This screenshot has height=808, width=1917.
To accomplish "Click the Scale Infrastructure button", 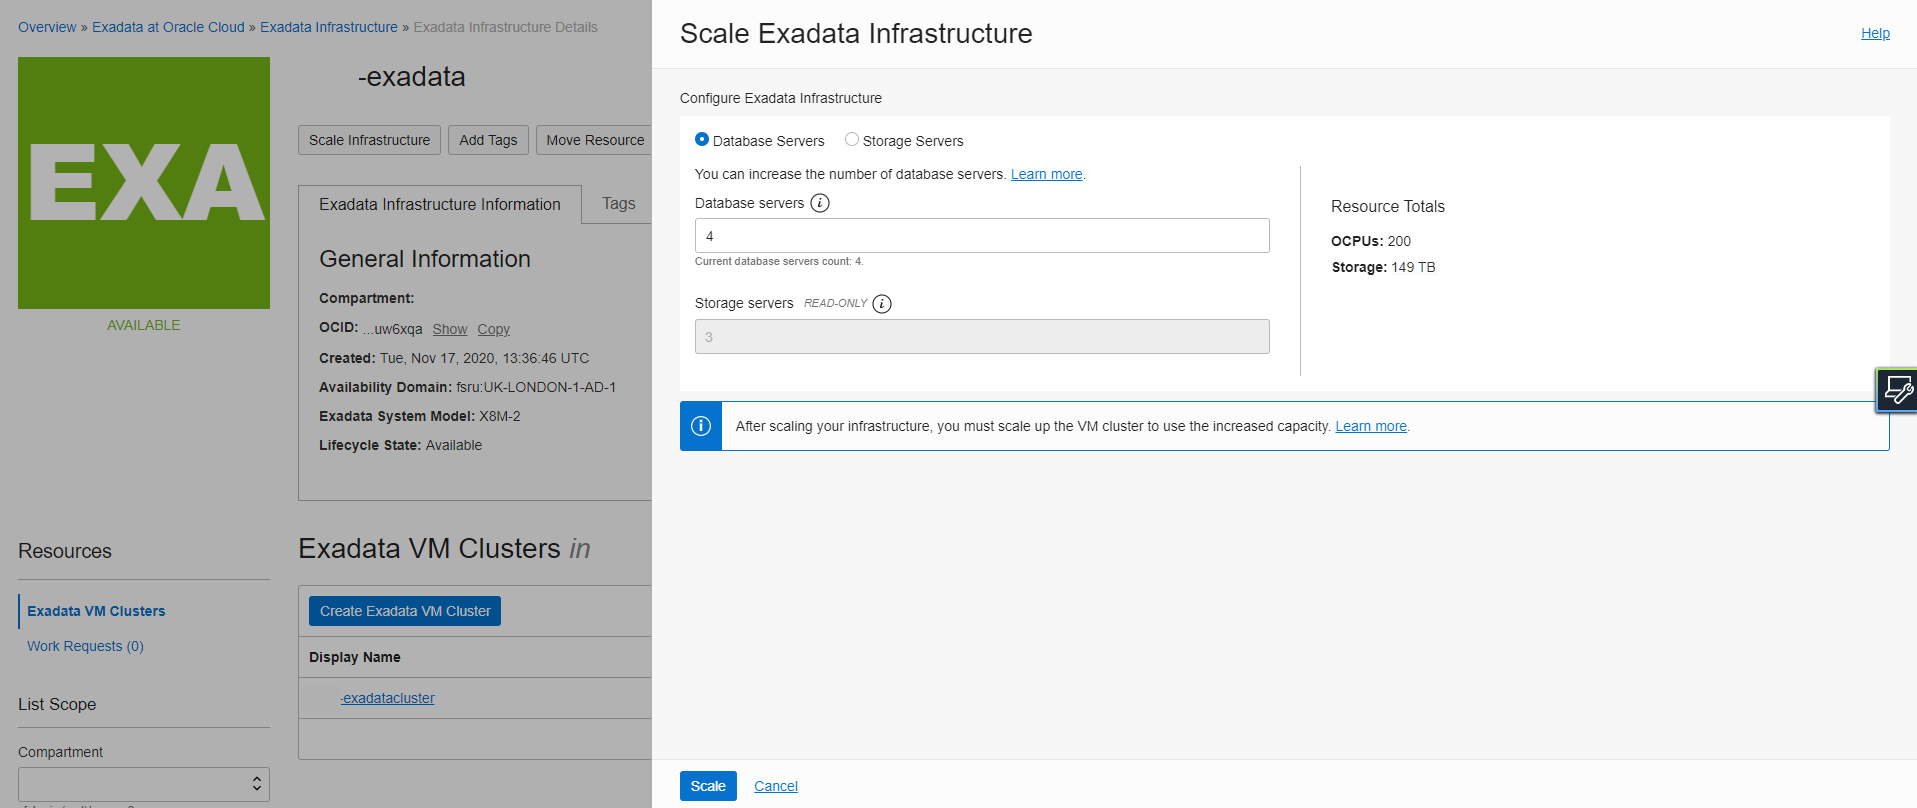I will 369,140.
